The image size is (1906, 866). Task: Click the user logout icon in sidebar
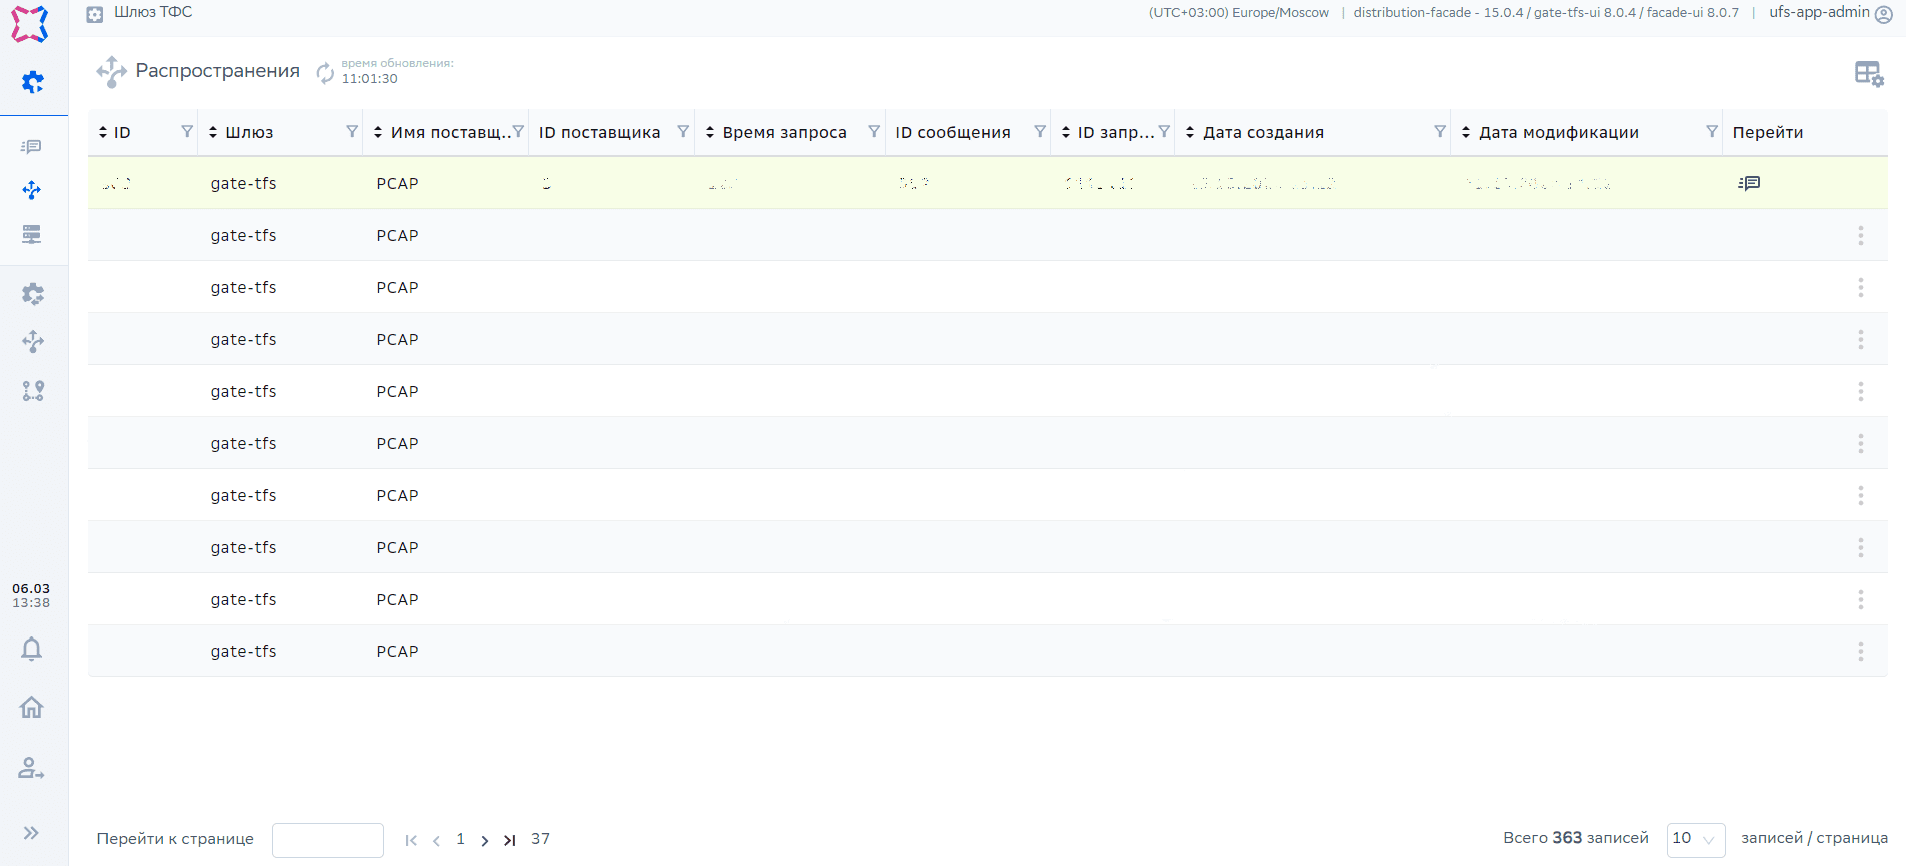tap(32, 768)
